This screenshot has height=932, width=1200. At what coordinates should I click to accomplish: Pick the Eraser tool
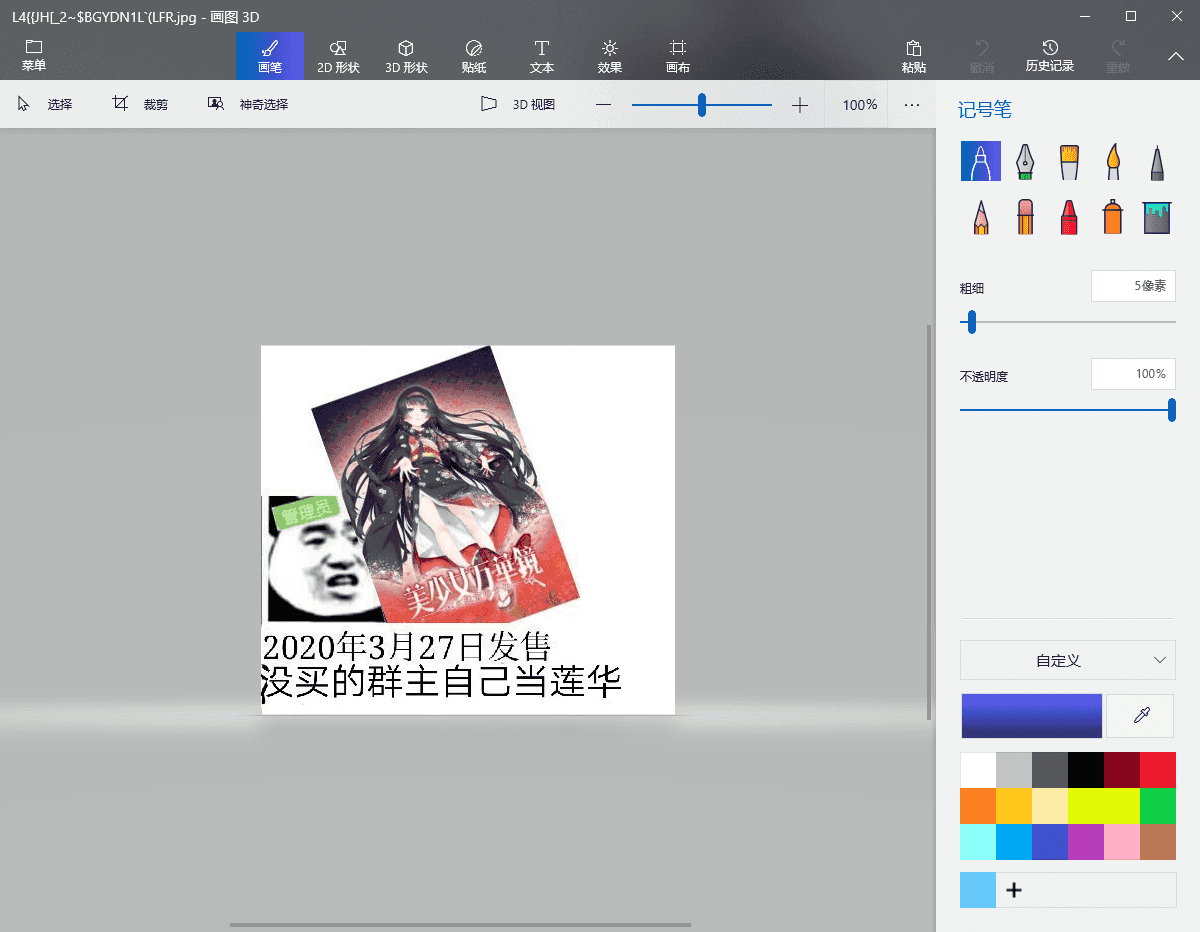[1024, 216]
